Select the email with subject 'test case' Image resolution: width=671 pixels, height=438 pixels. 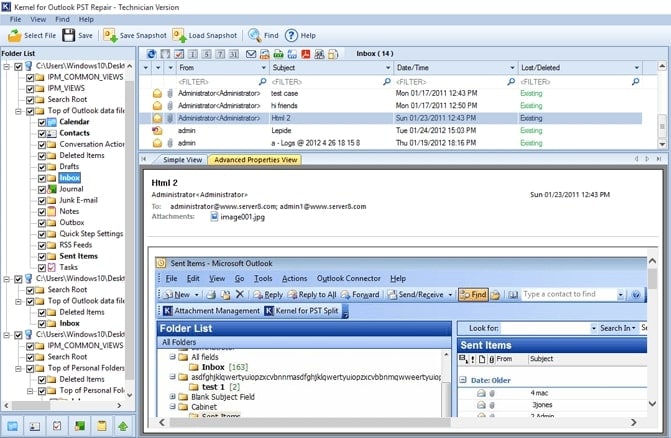390,93
